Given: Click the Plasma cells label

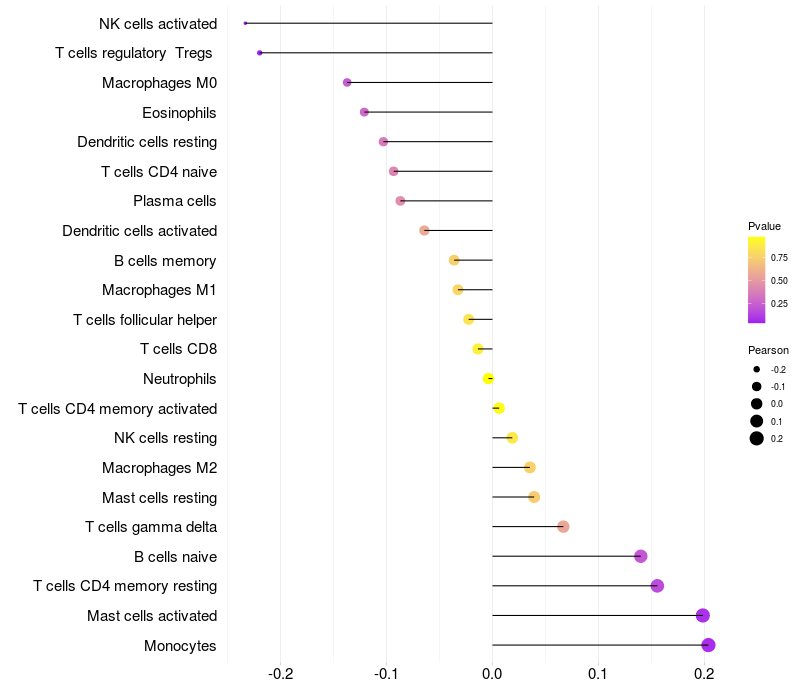Looking at the screenshot, I should click(x=174, y=201).
